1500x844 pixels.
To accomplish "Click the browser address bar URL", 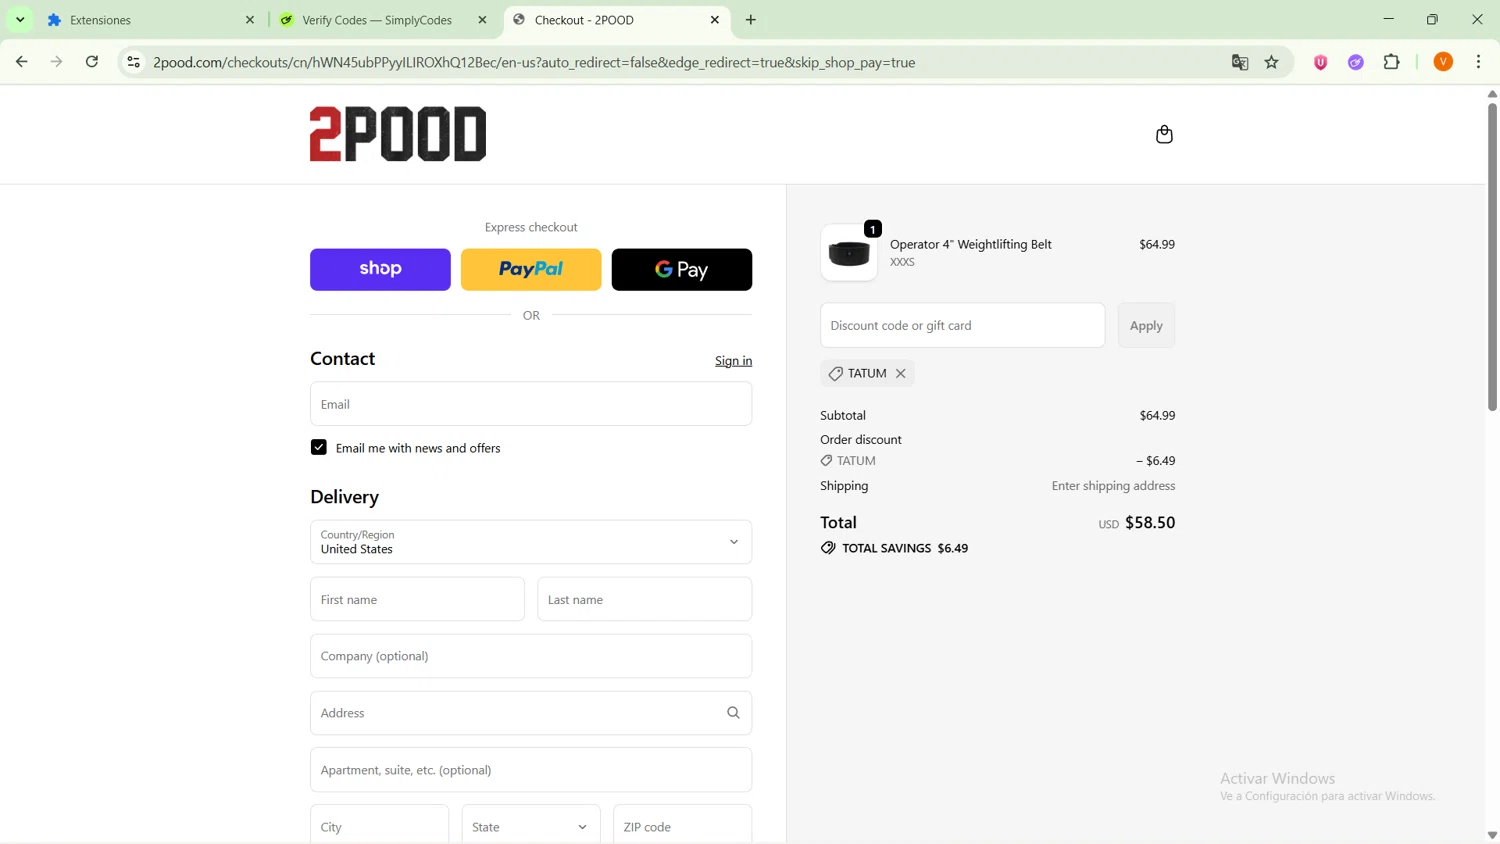I will pyautogui.click(x=534, y=62).
